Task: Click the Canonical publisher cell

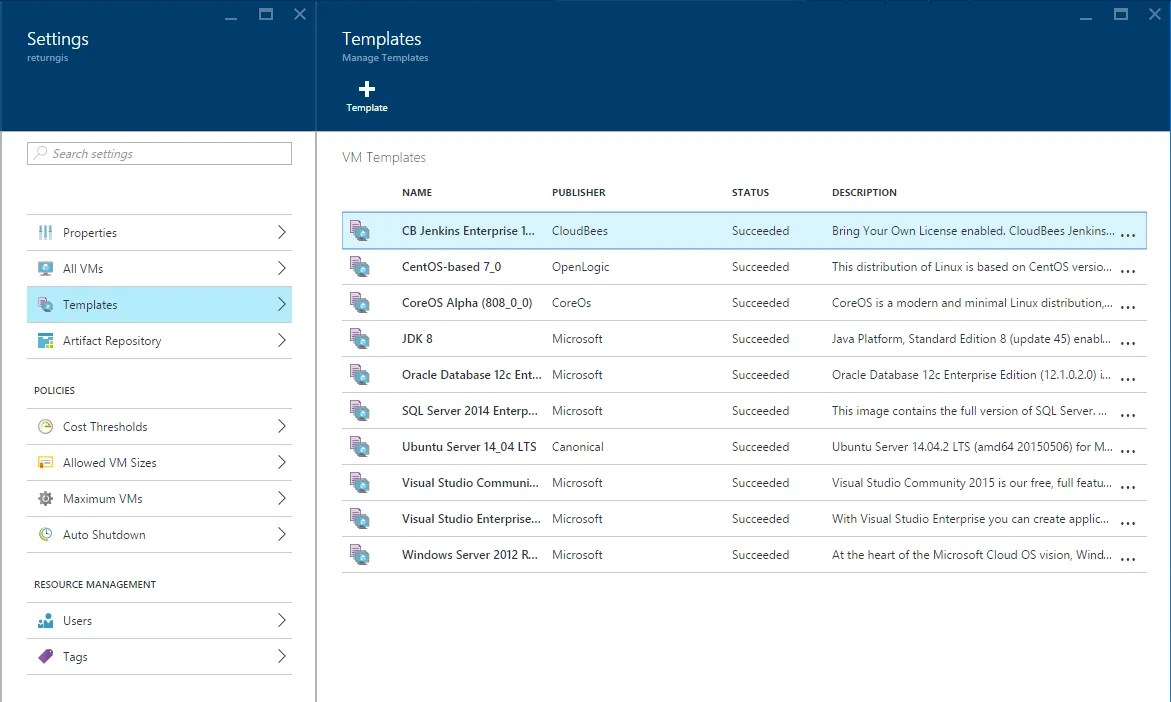Action: [577, 447]
